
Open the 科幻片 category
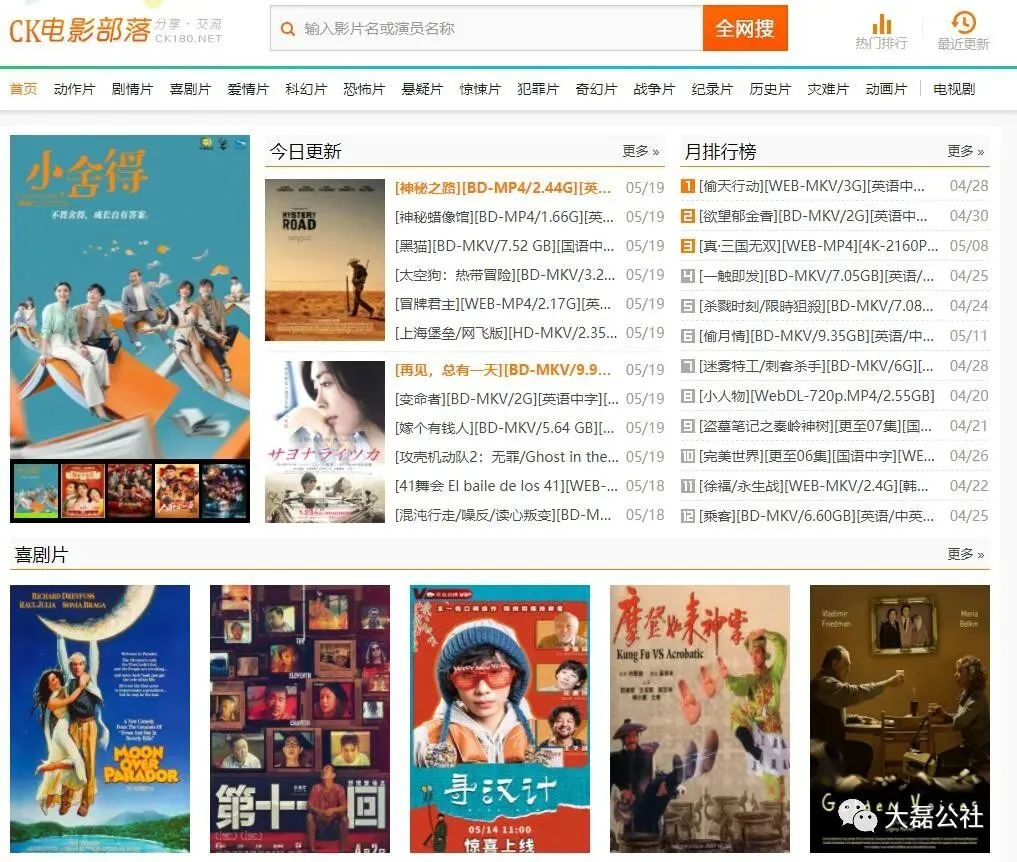point(306,89)
